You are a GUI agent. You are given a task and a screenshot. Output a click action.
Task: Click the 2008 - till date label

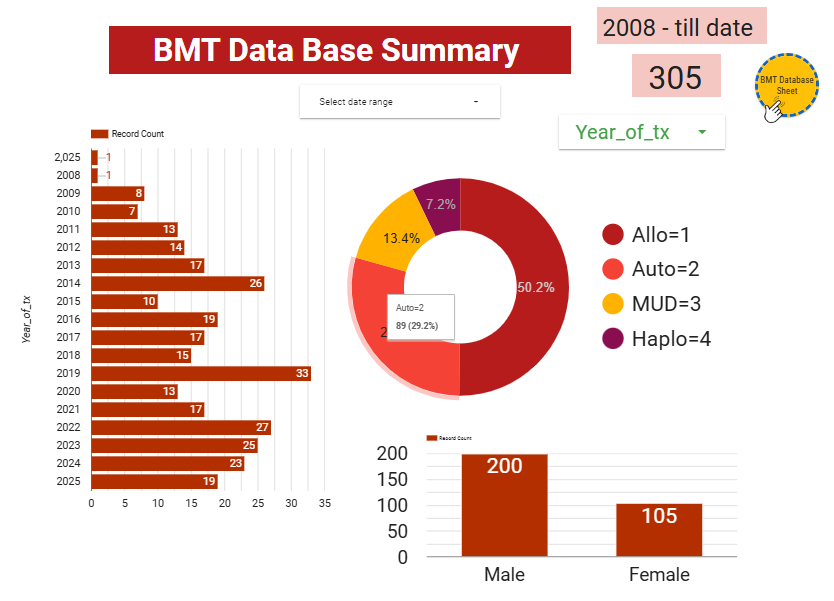682,27
